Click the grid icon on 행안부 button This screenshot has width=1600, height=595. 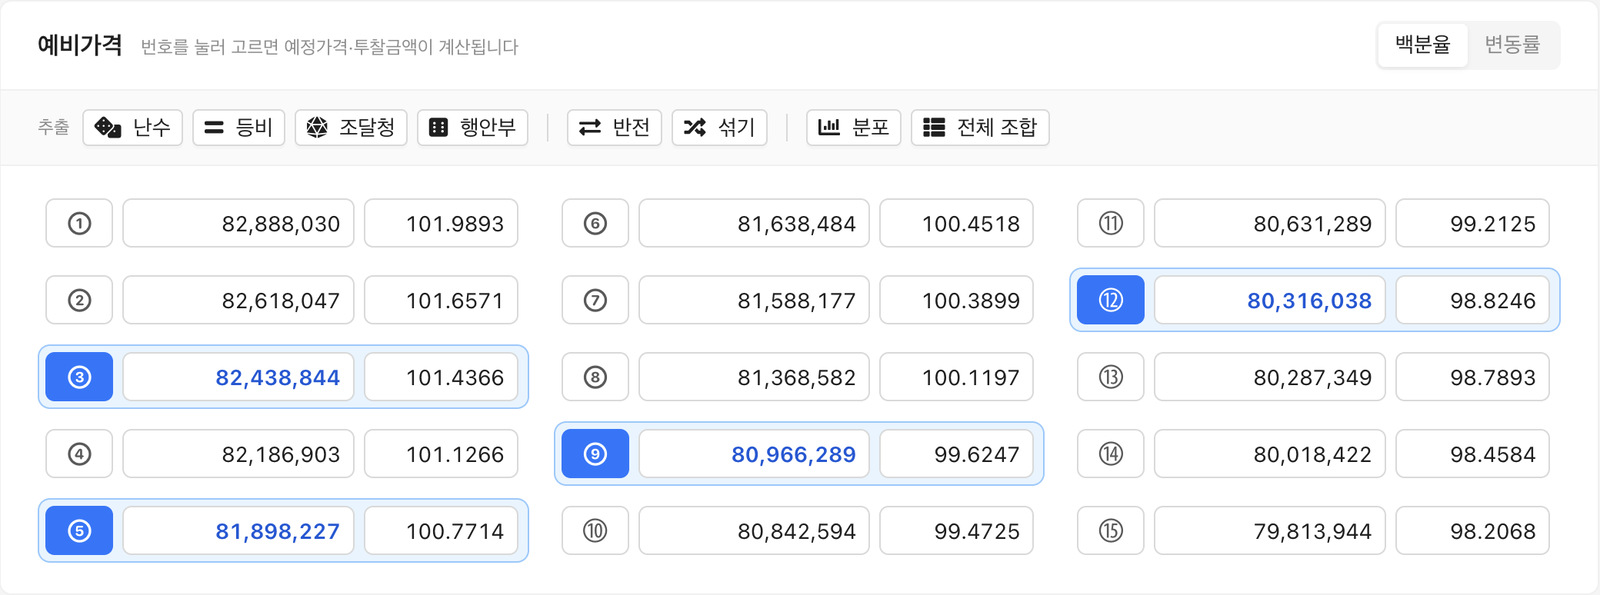pyautogui.click(x=438, y=127)
